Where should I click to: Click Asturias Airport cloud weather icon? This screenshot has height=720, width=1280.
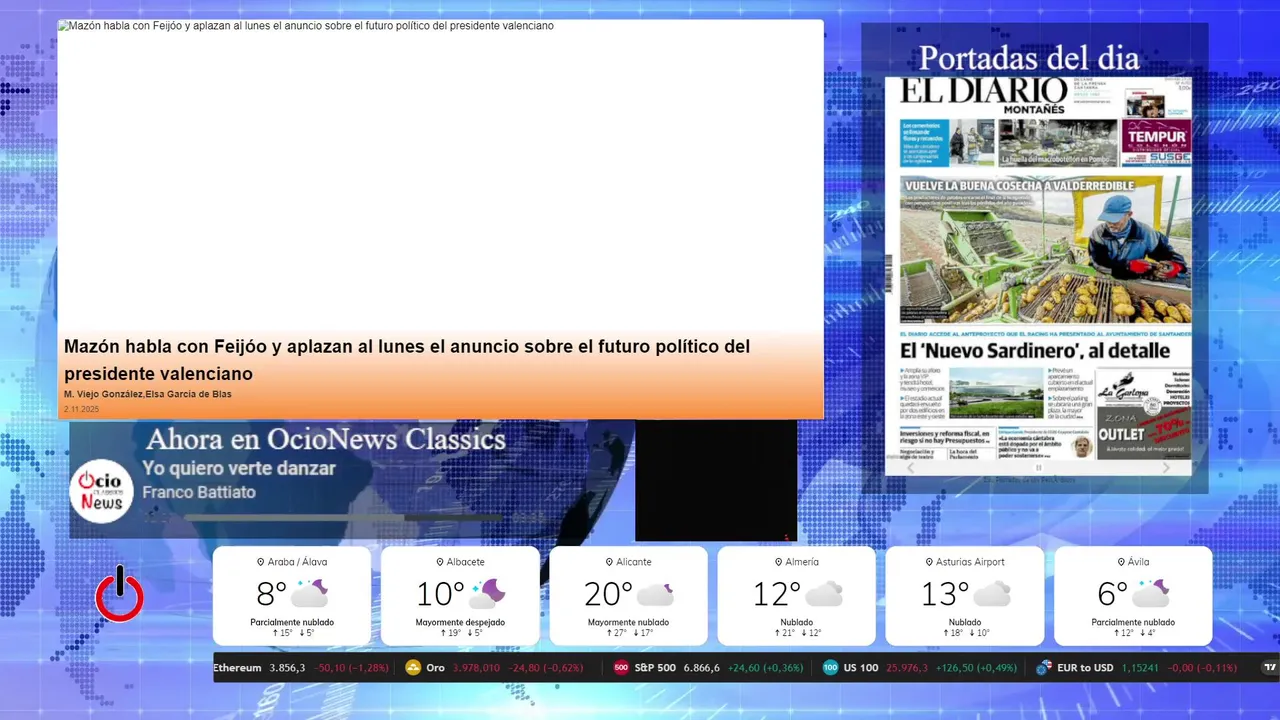992,594
